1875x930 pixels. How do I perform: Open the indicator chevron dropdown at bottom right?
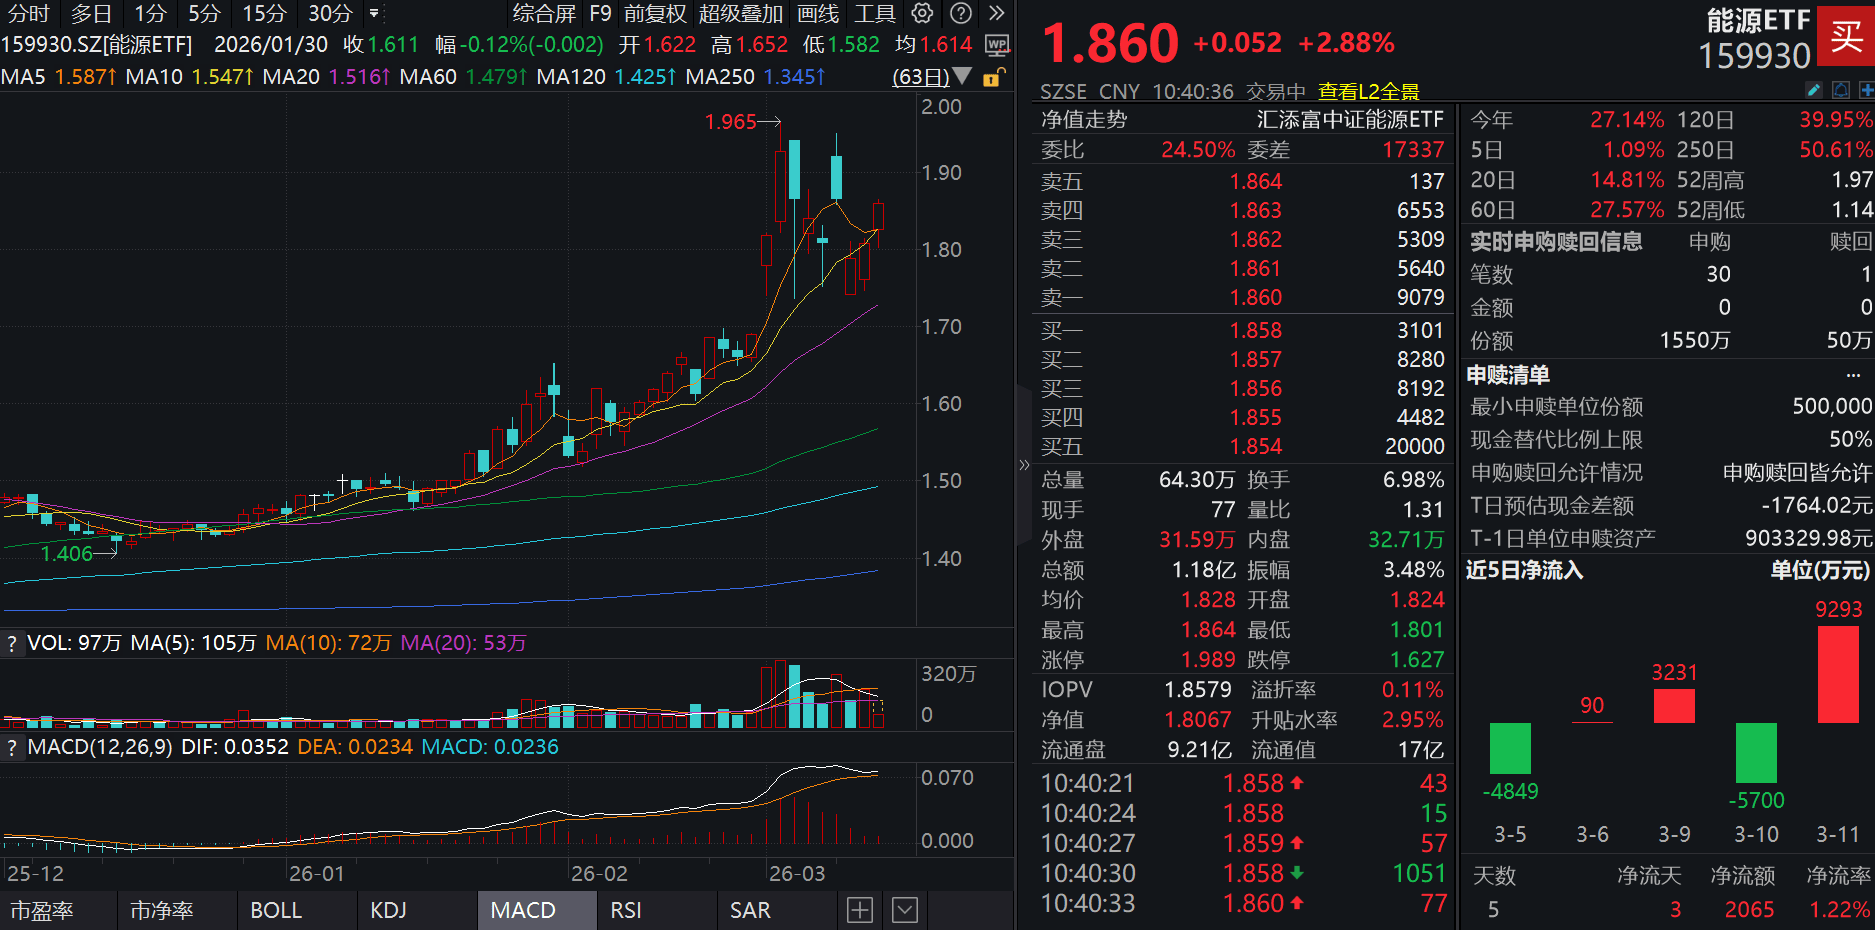(905, 909)
